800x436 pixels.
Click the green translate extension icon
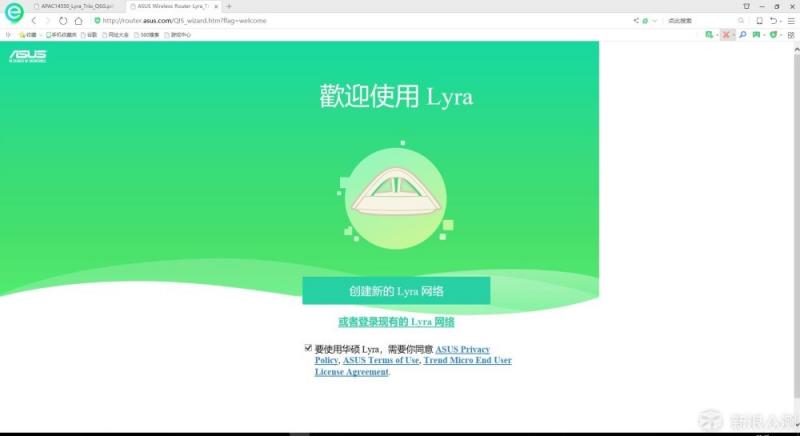coord(709,35)
